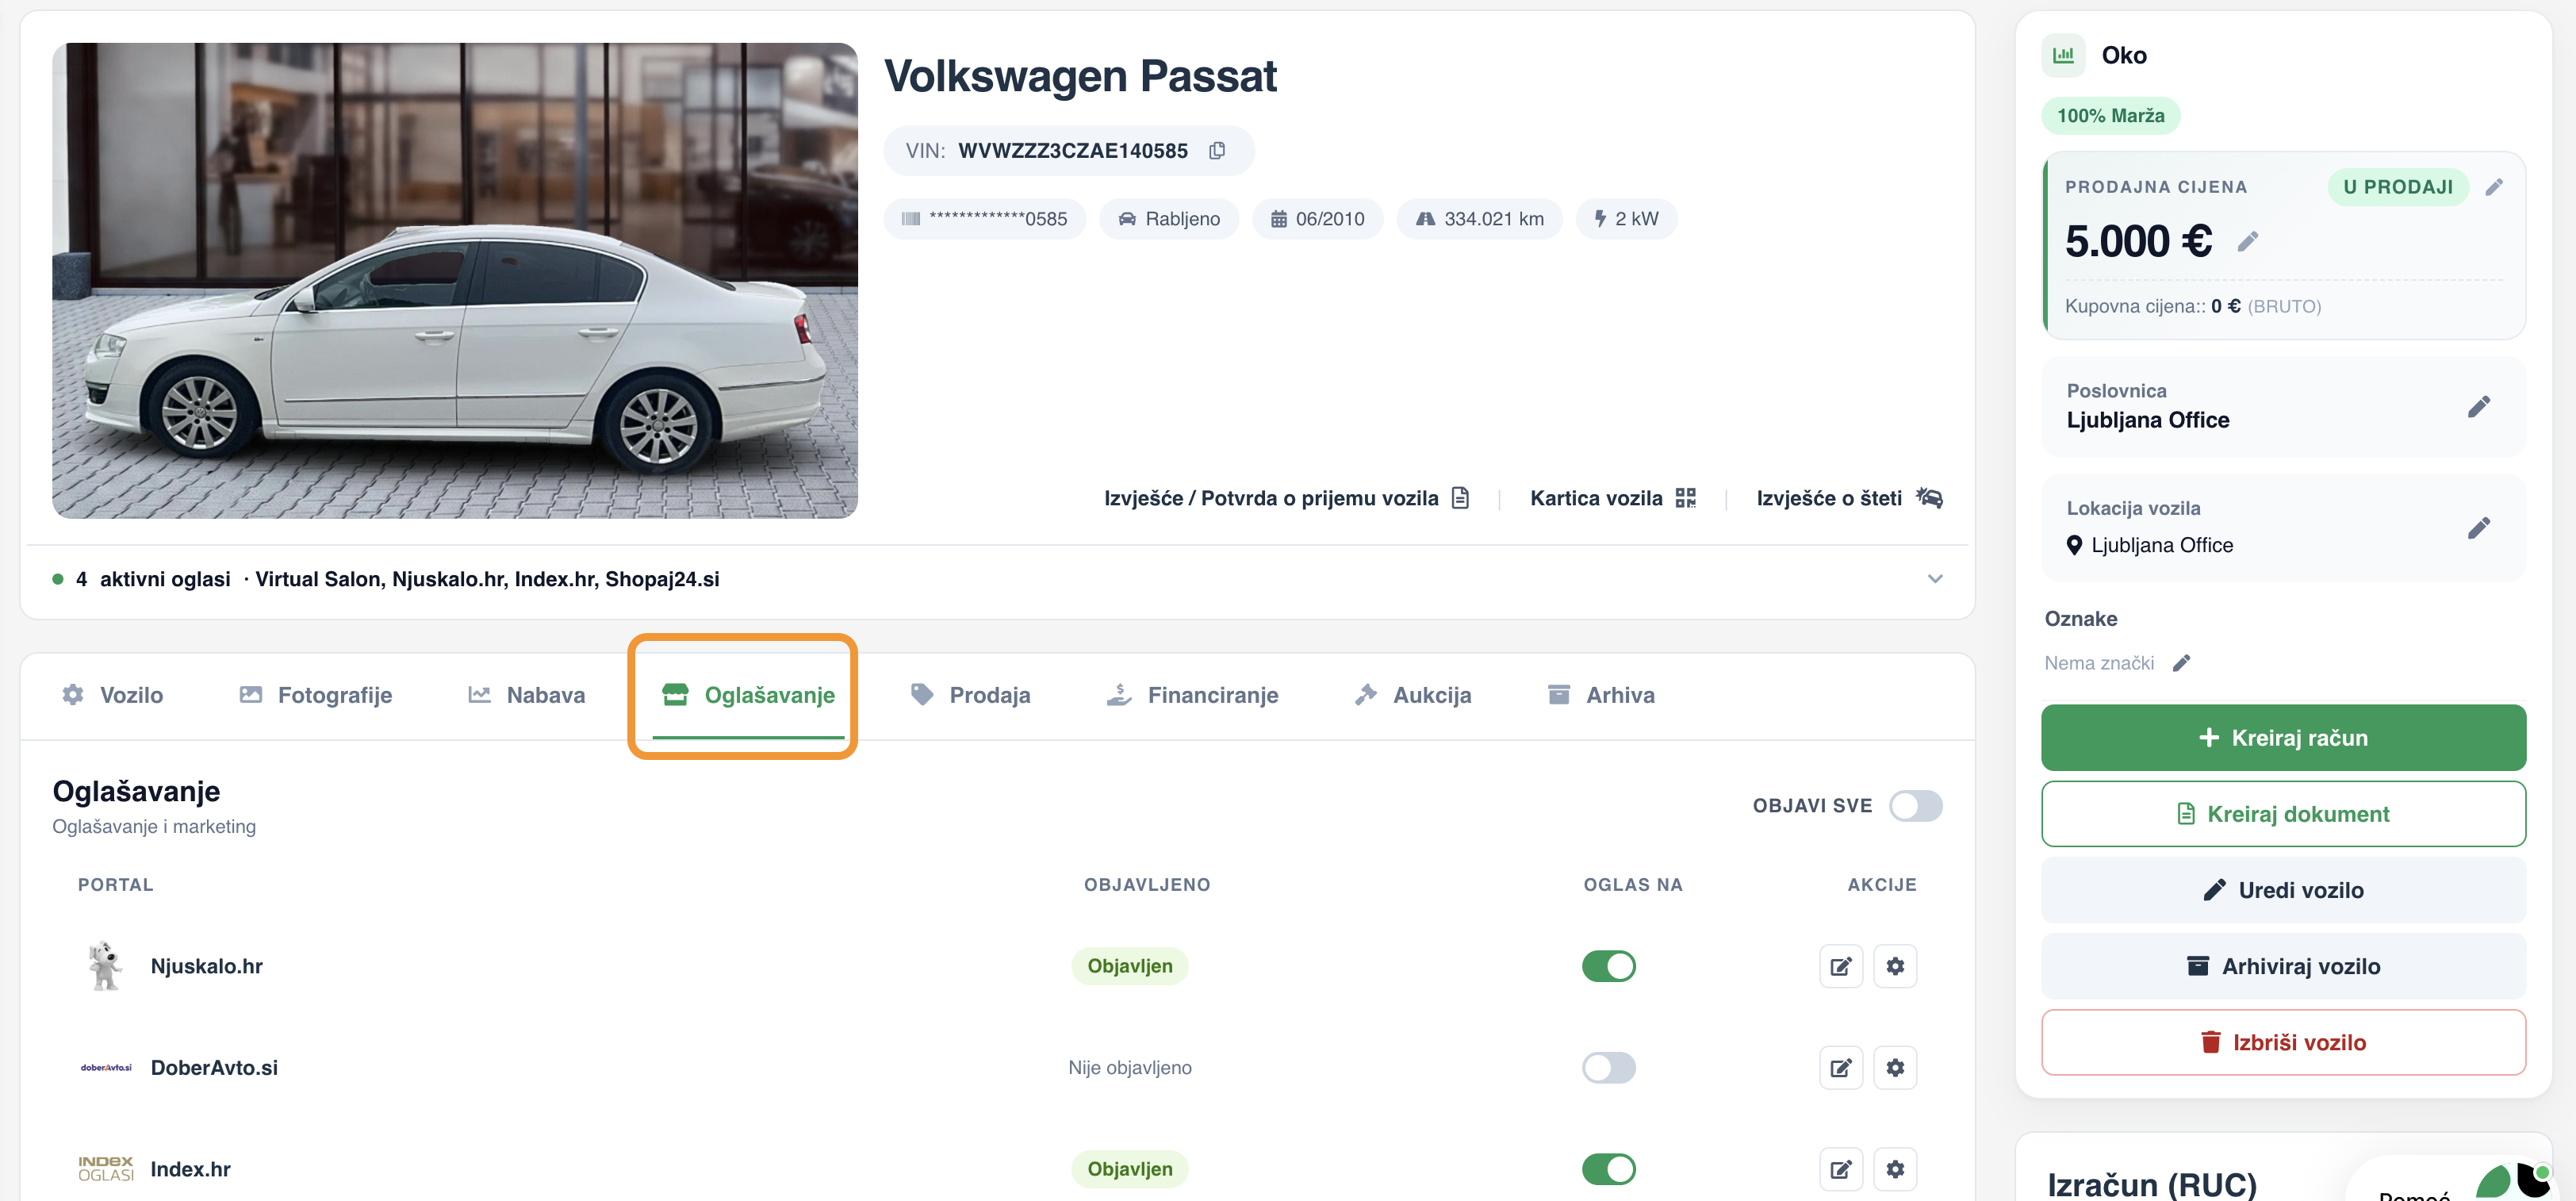Toggle the OBJAVI SVE switch
This screenshot has width=2576, height=1201.
pyautogui.click(x=1915, y=806)
